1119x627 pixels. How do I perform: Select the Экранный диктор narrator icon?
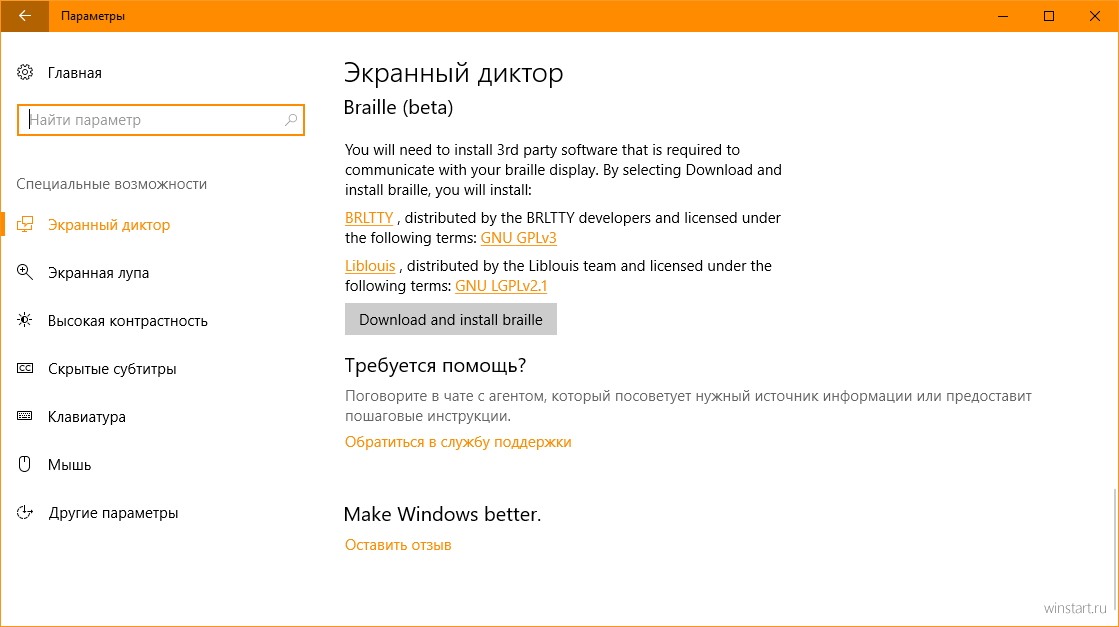tap(25, 225)
